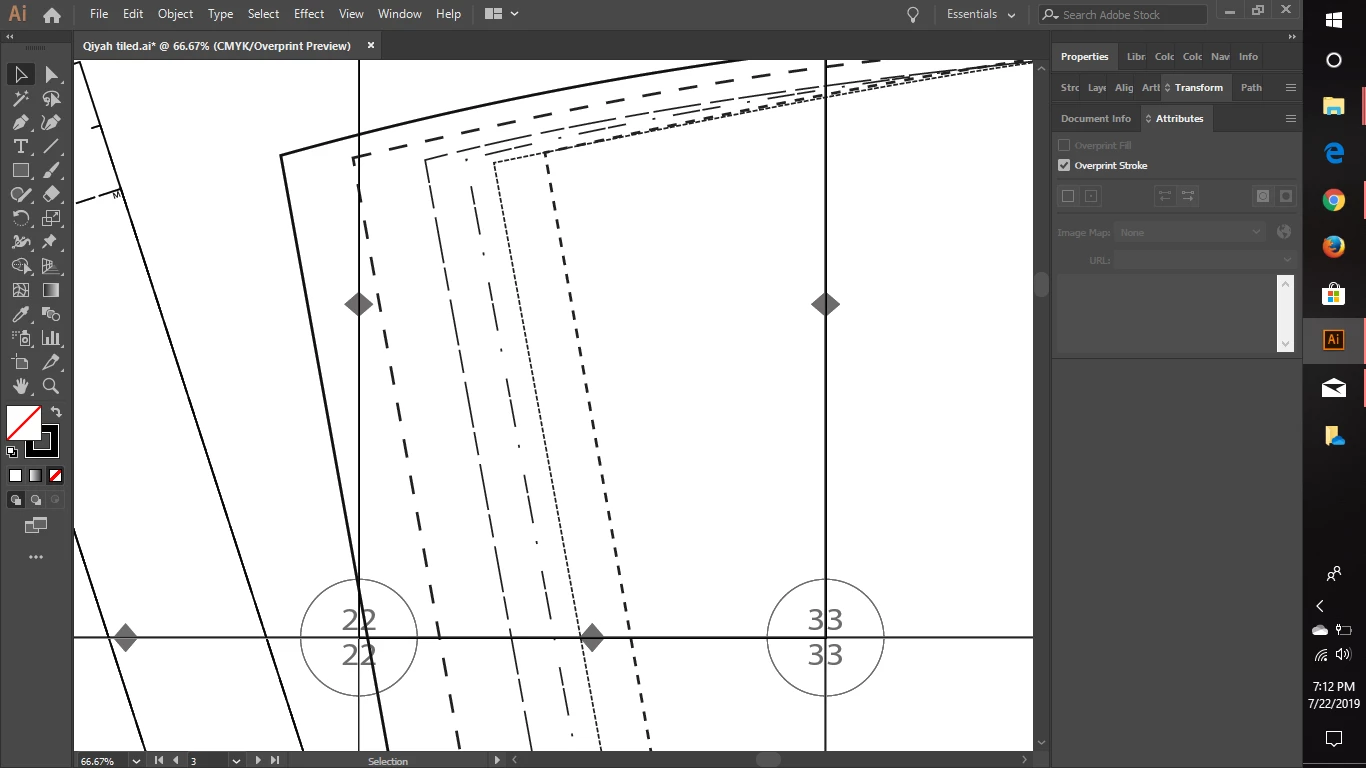Image resolution: width=1366 pixels, height=768 pixels.
Task: Click the Fill color box
Action: tap(23, 423)
